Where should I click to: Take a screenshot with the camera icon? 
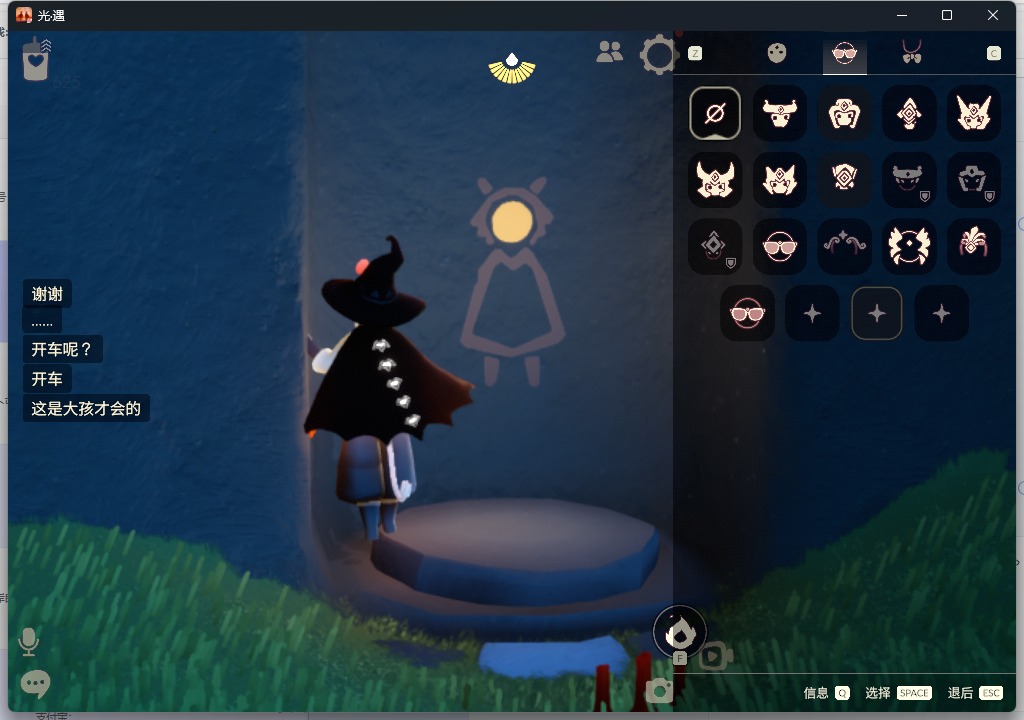coord(660,690)
